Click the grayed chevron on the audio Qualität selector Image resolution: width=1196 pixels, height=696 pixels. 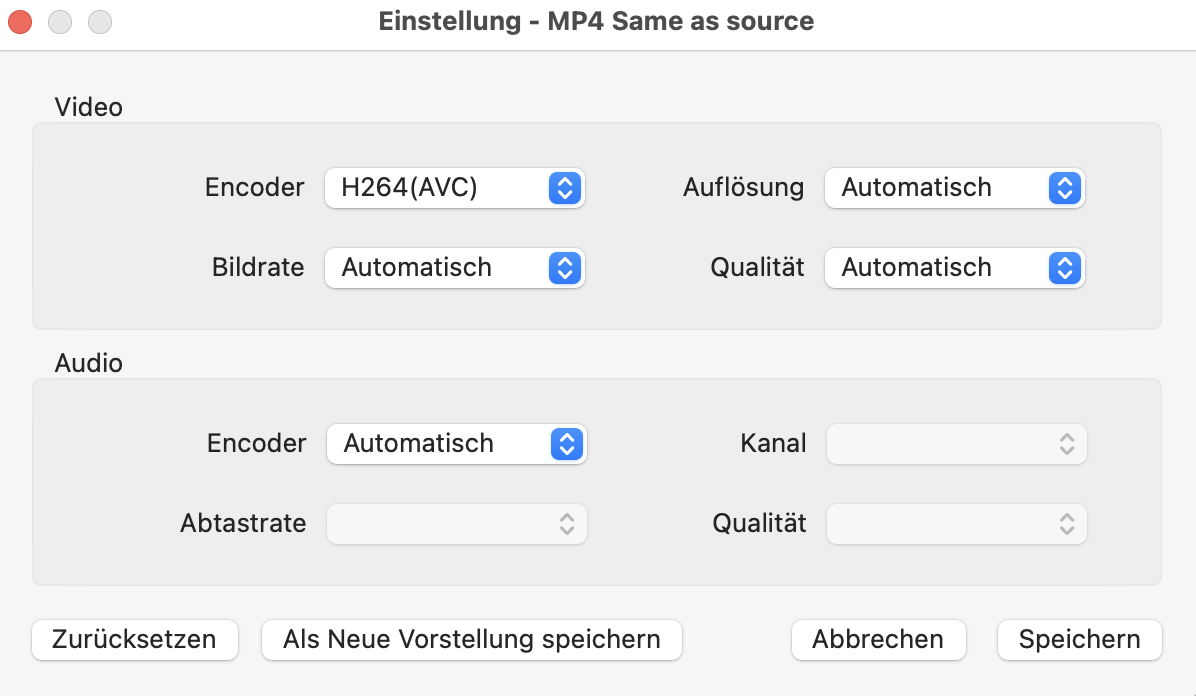click(x=1068, y=523)
